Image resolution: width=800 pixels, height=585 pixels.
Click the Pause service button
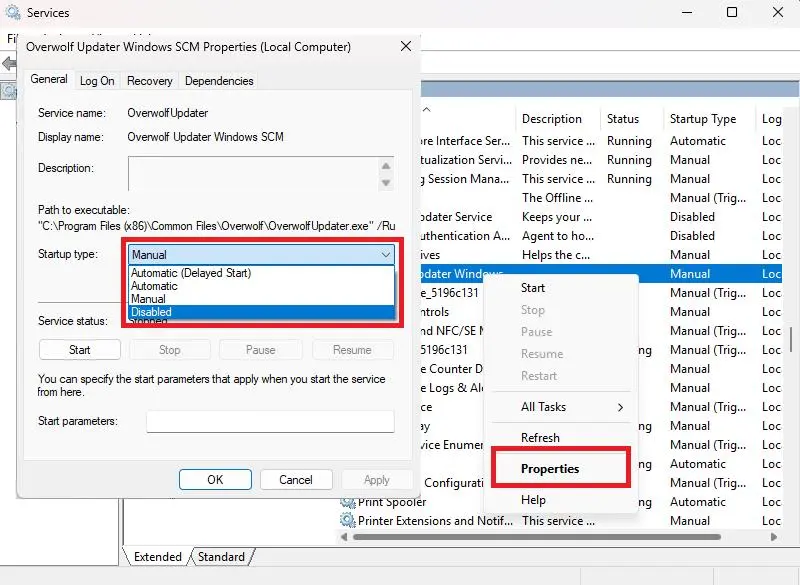(x=260, y=350)
